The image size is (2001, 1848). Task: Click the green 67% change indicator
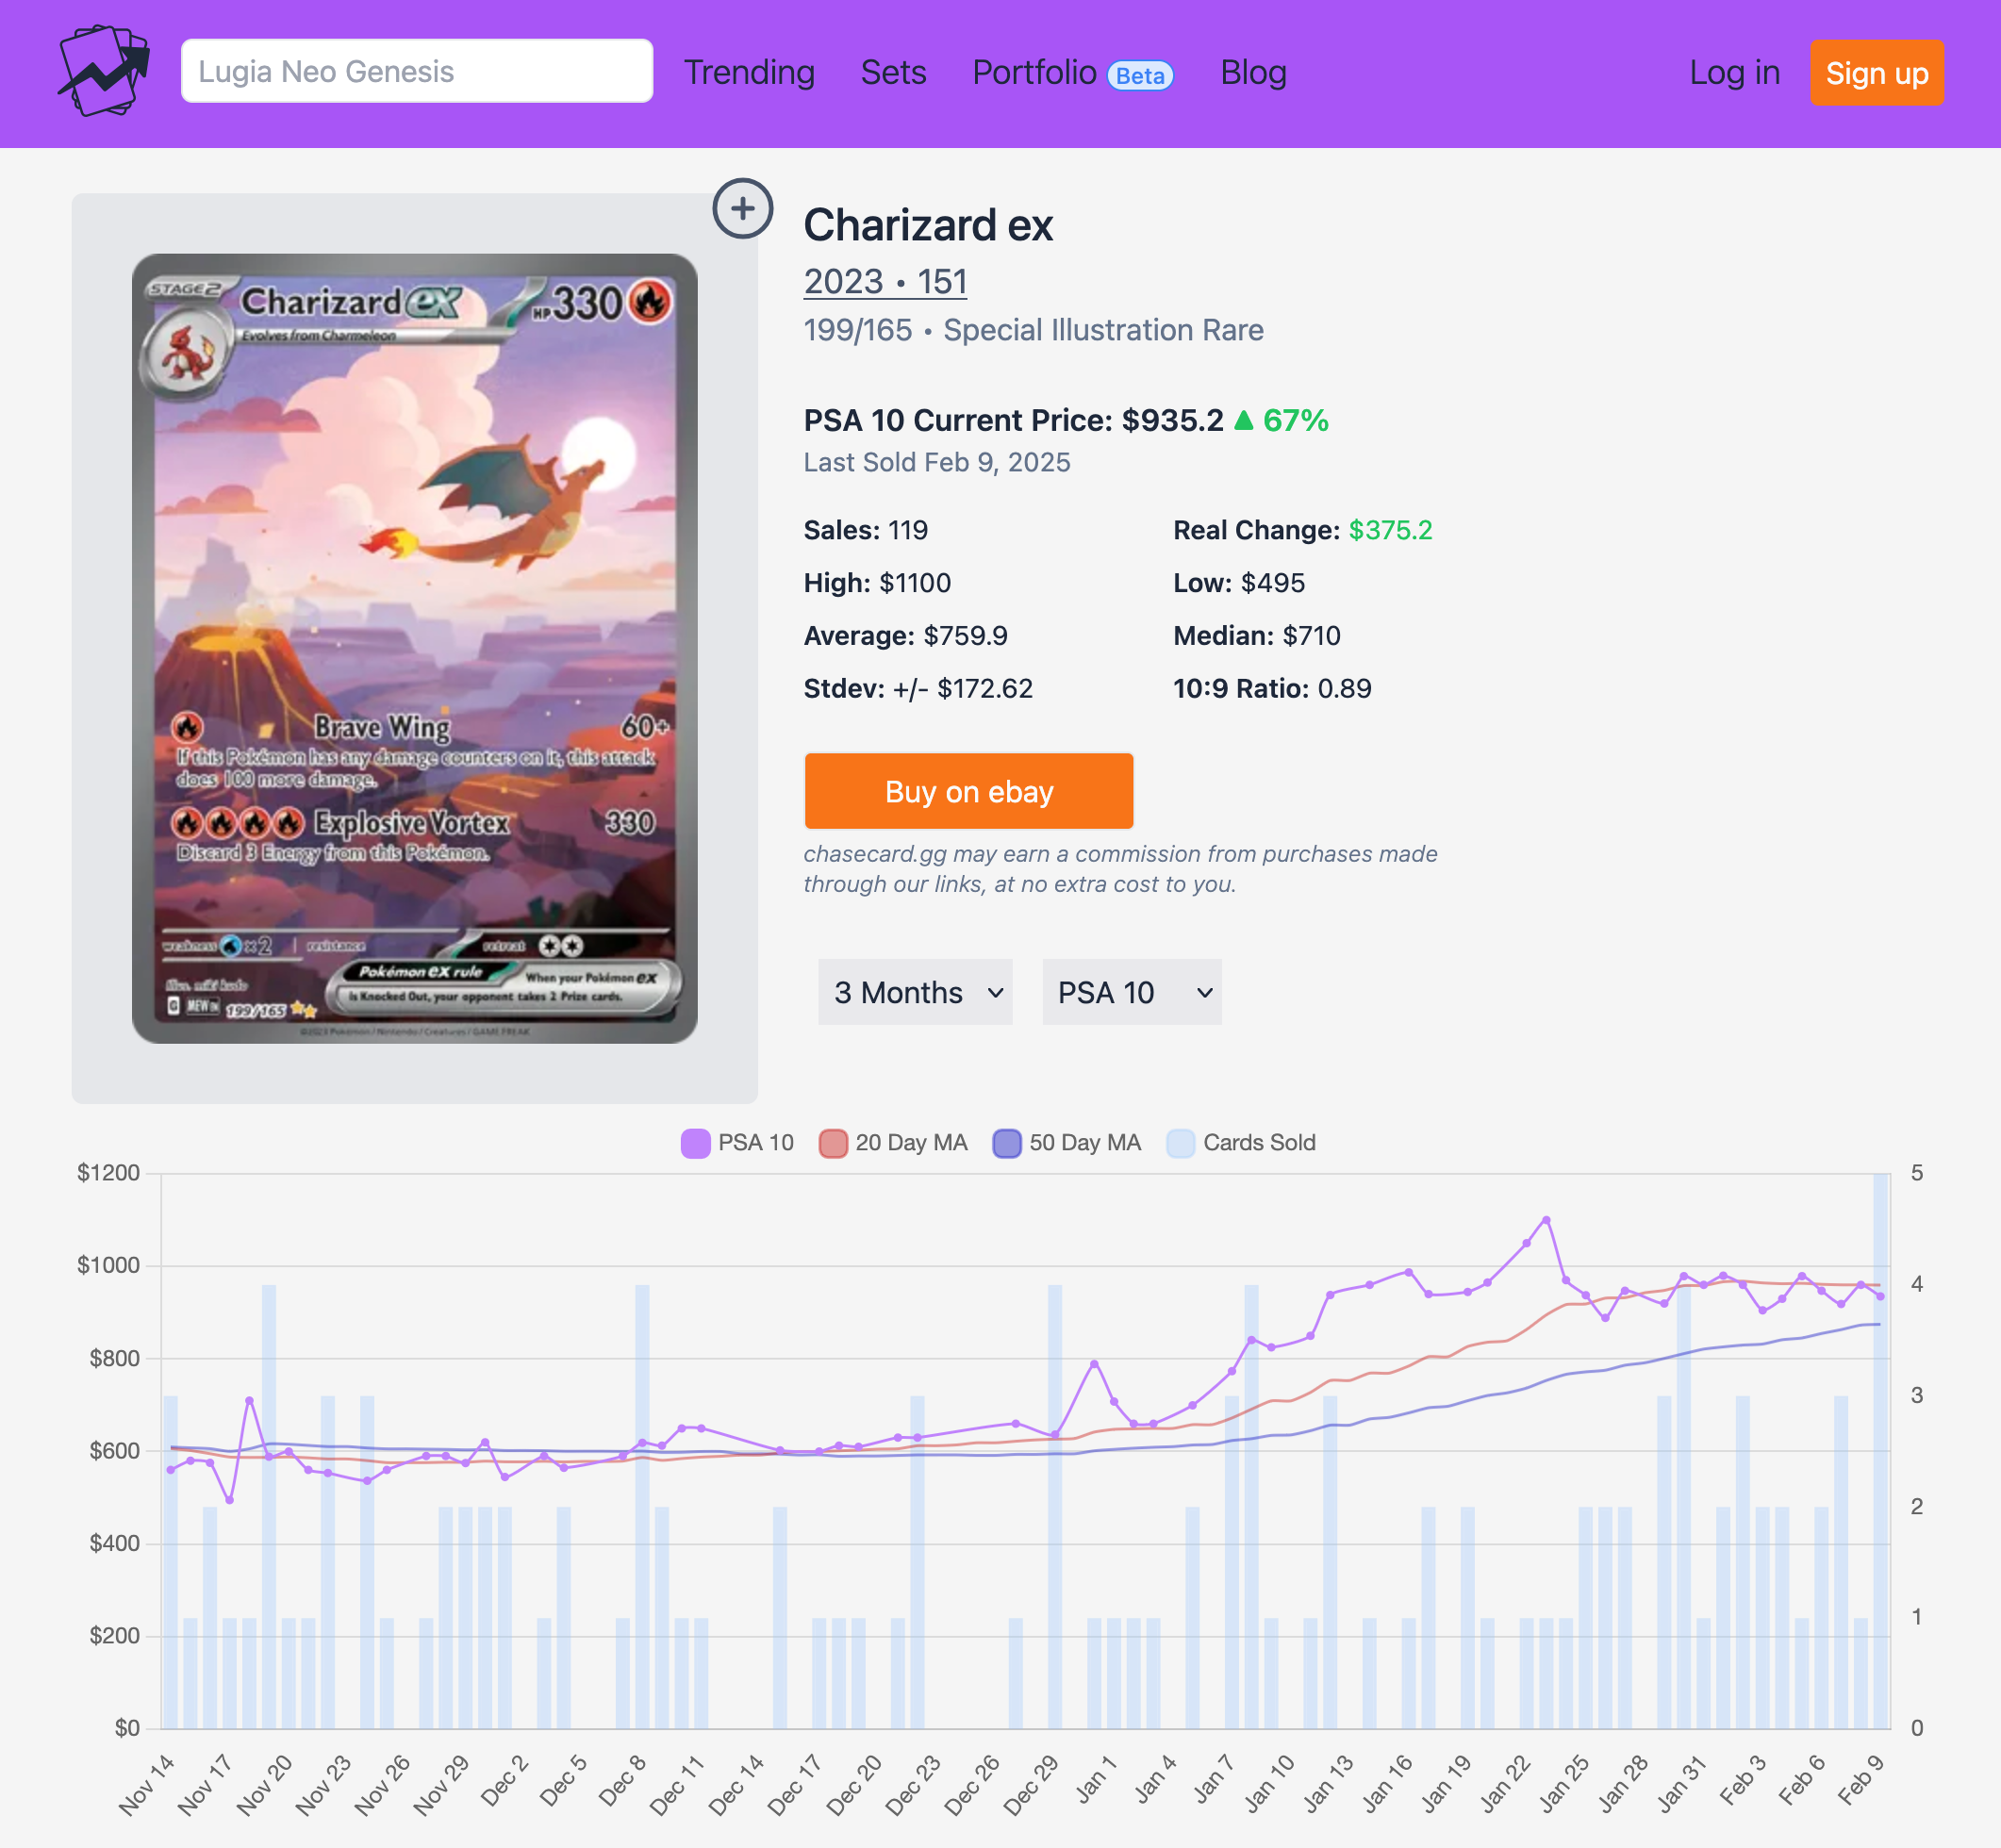(1281, 420)
